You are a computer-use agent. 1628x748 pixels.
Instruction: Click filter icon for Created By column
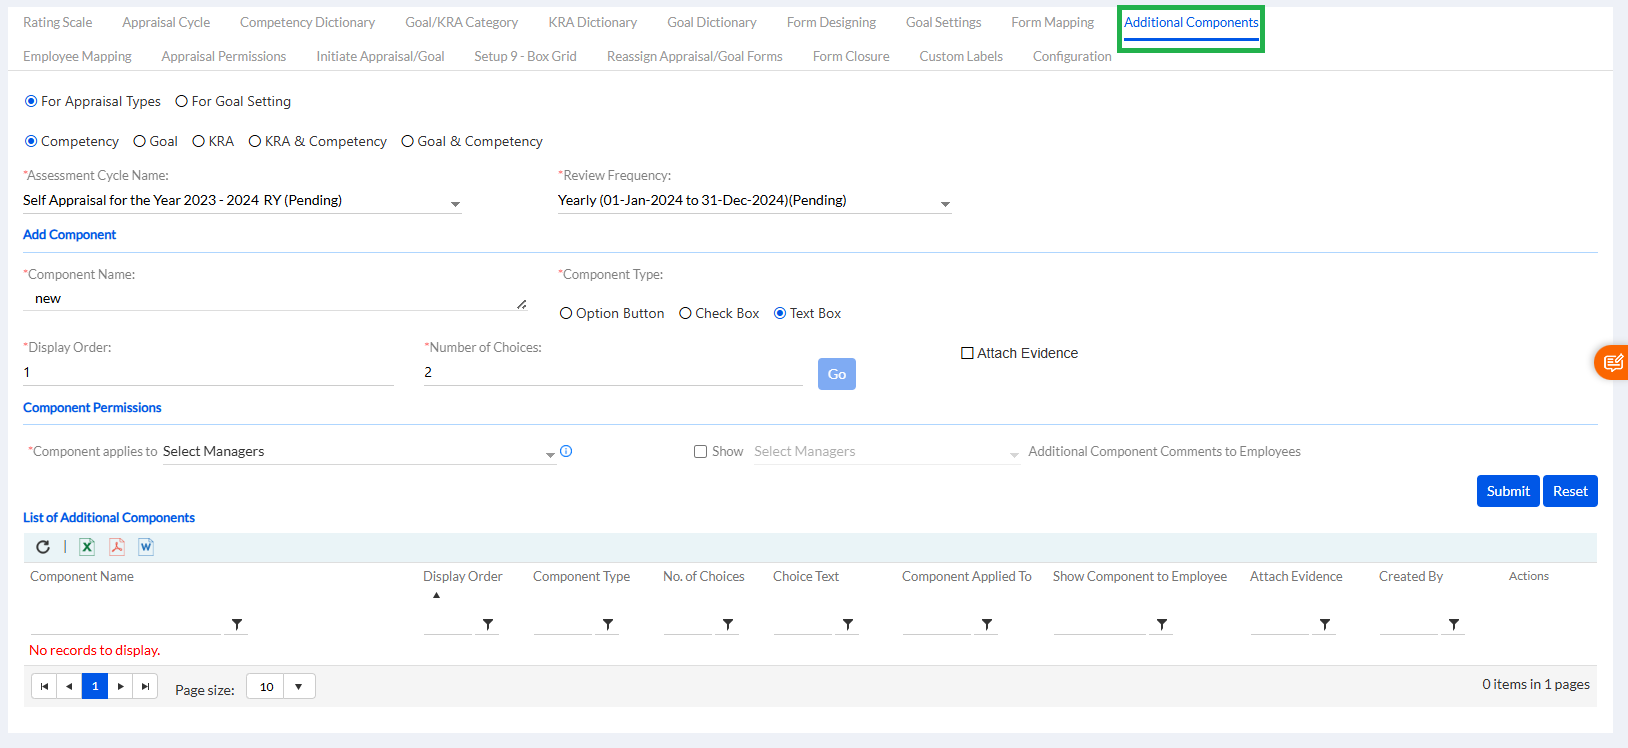(1453, 625)
